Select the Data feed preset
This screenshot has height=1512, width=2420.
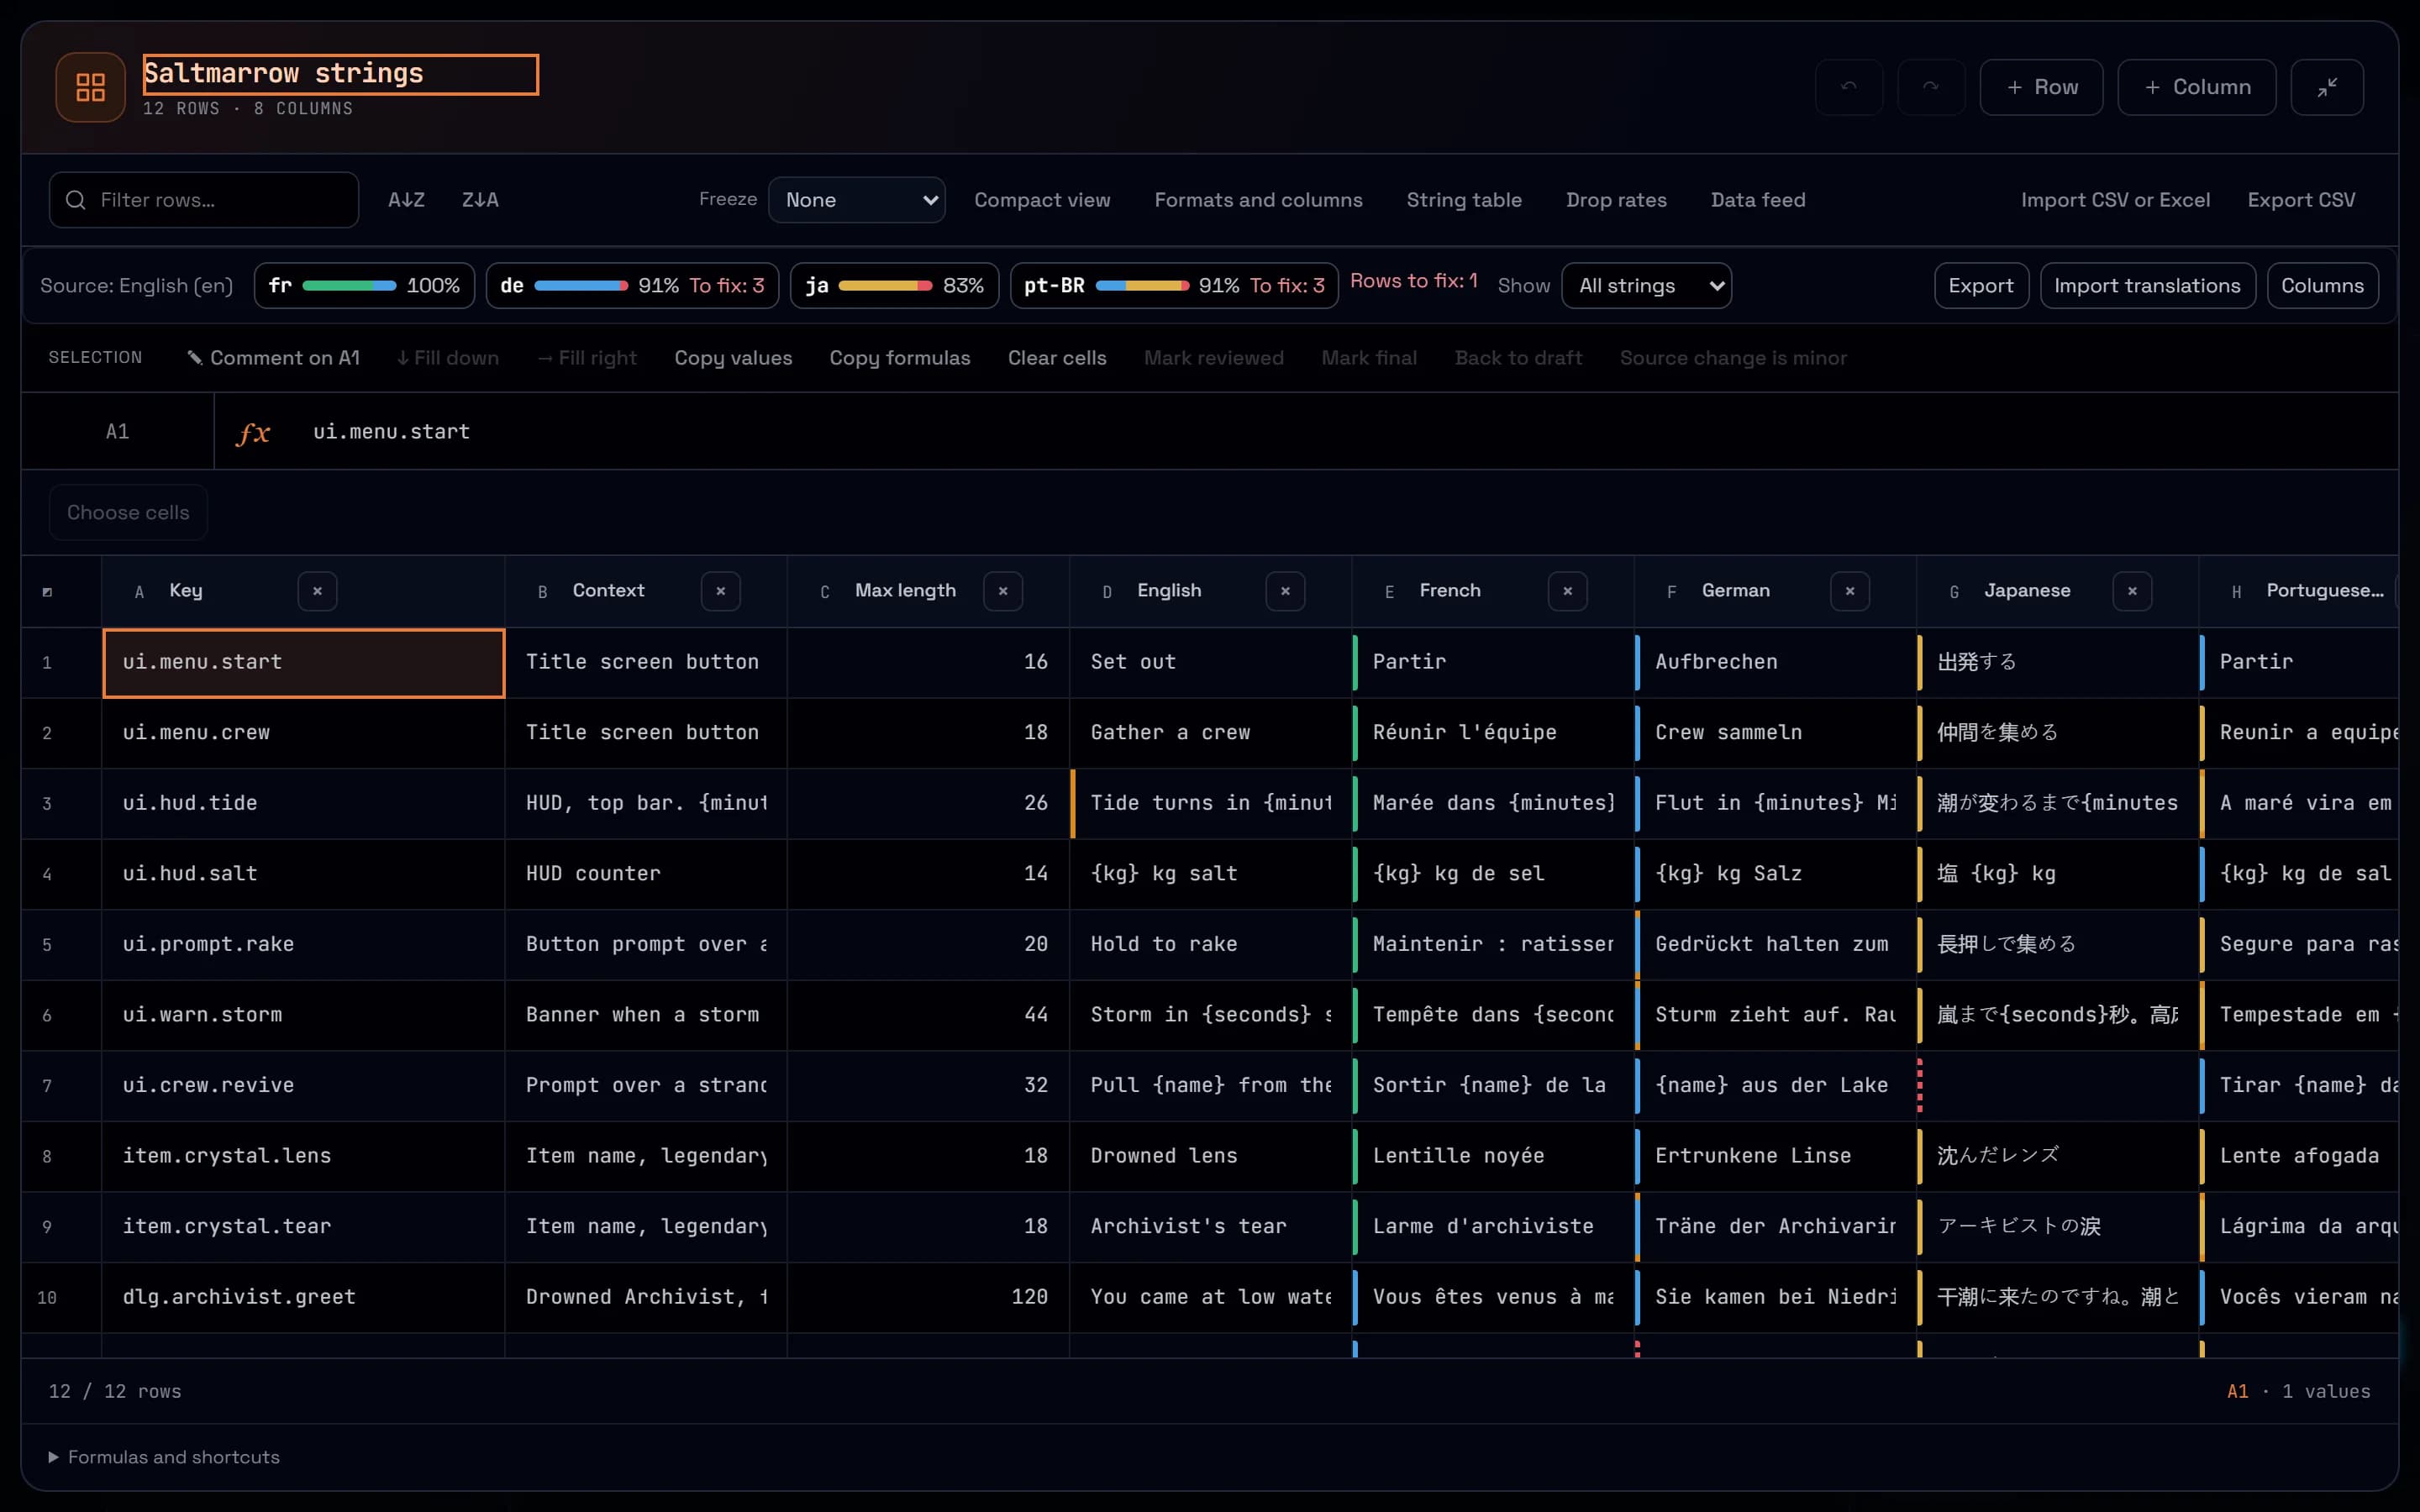point(1758,200)
